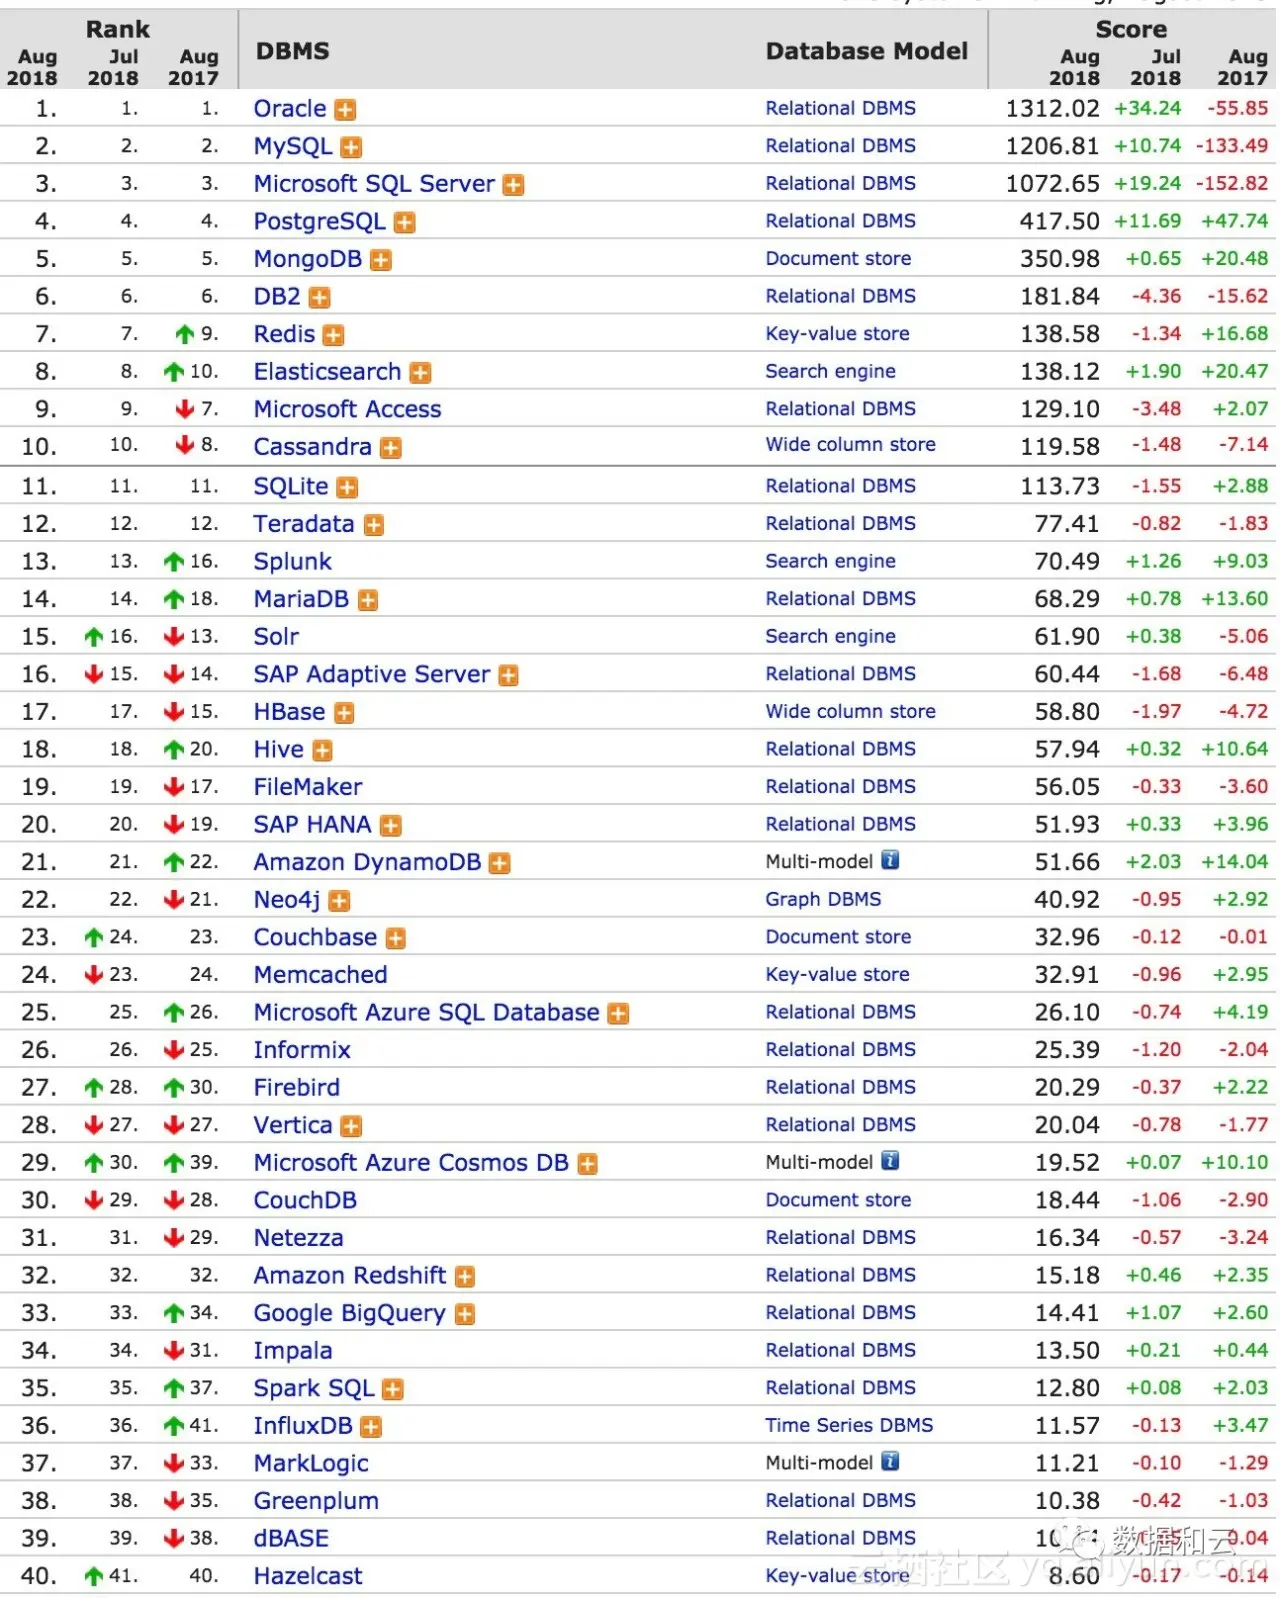Click the Database Model column header

pos(867,52)
